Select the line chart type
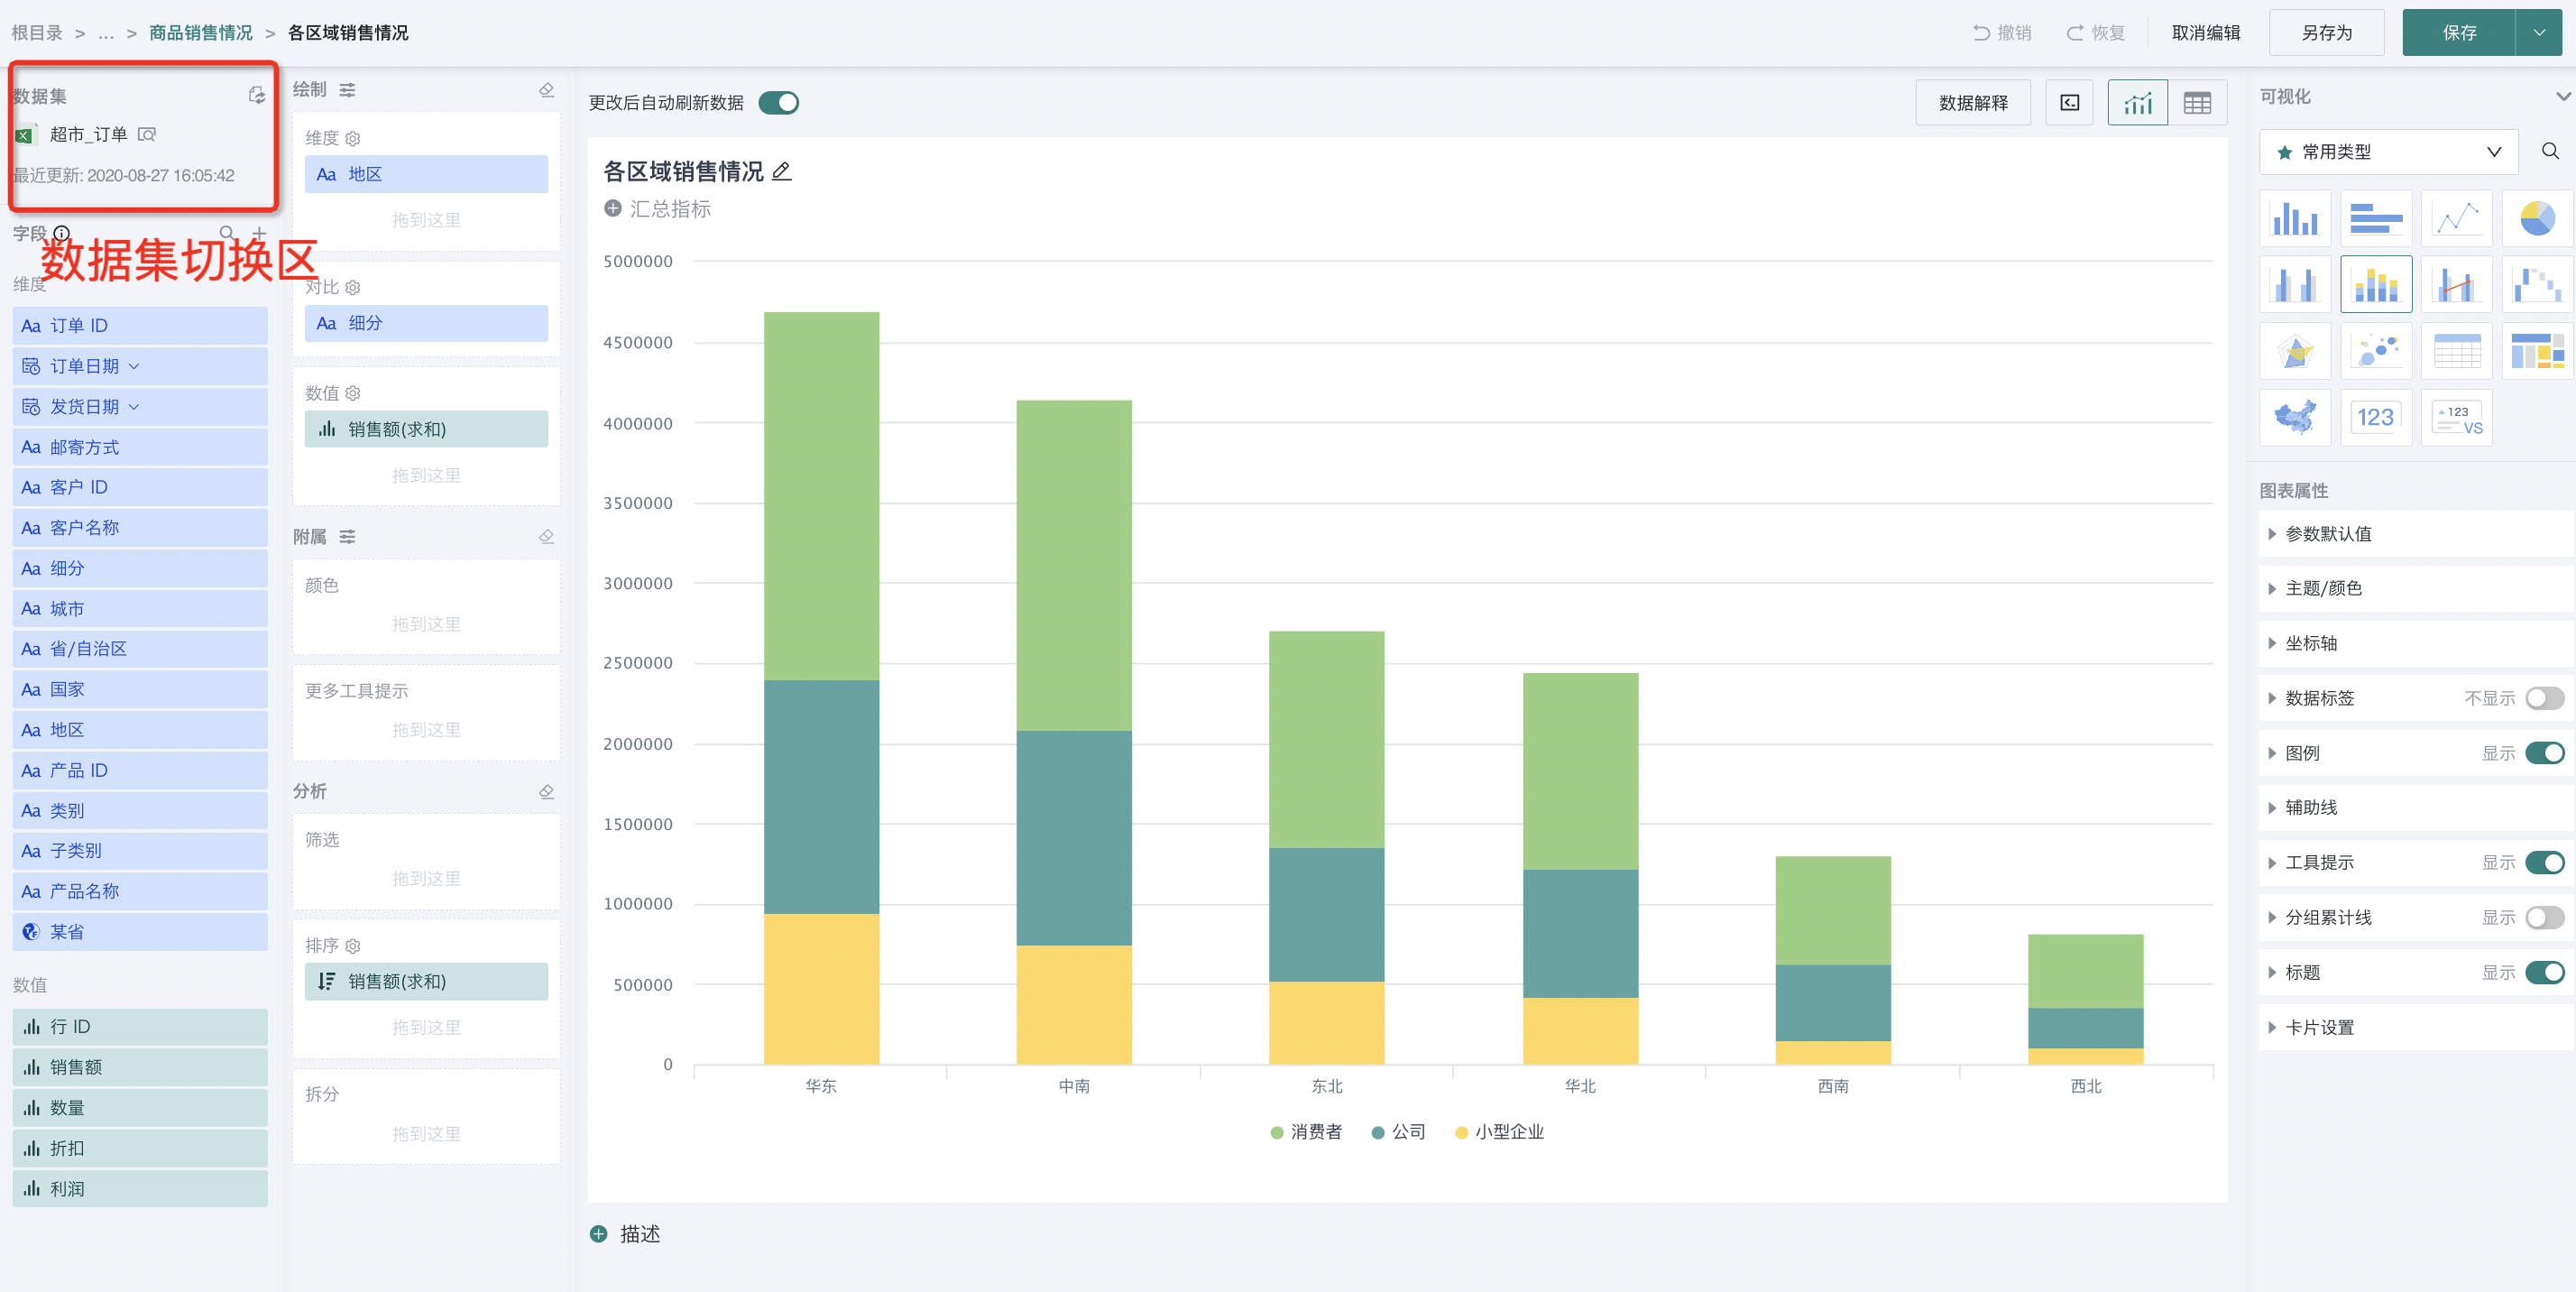 (x=2456, y=218)
